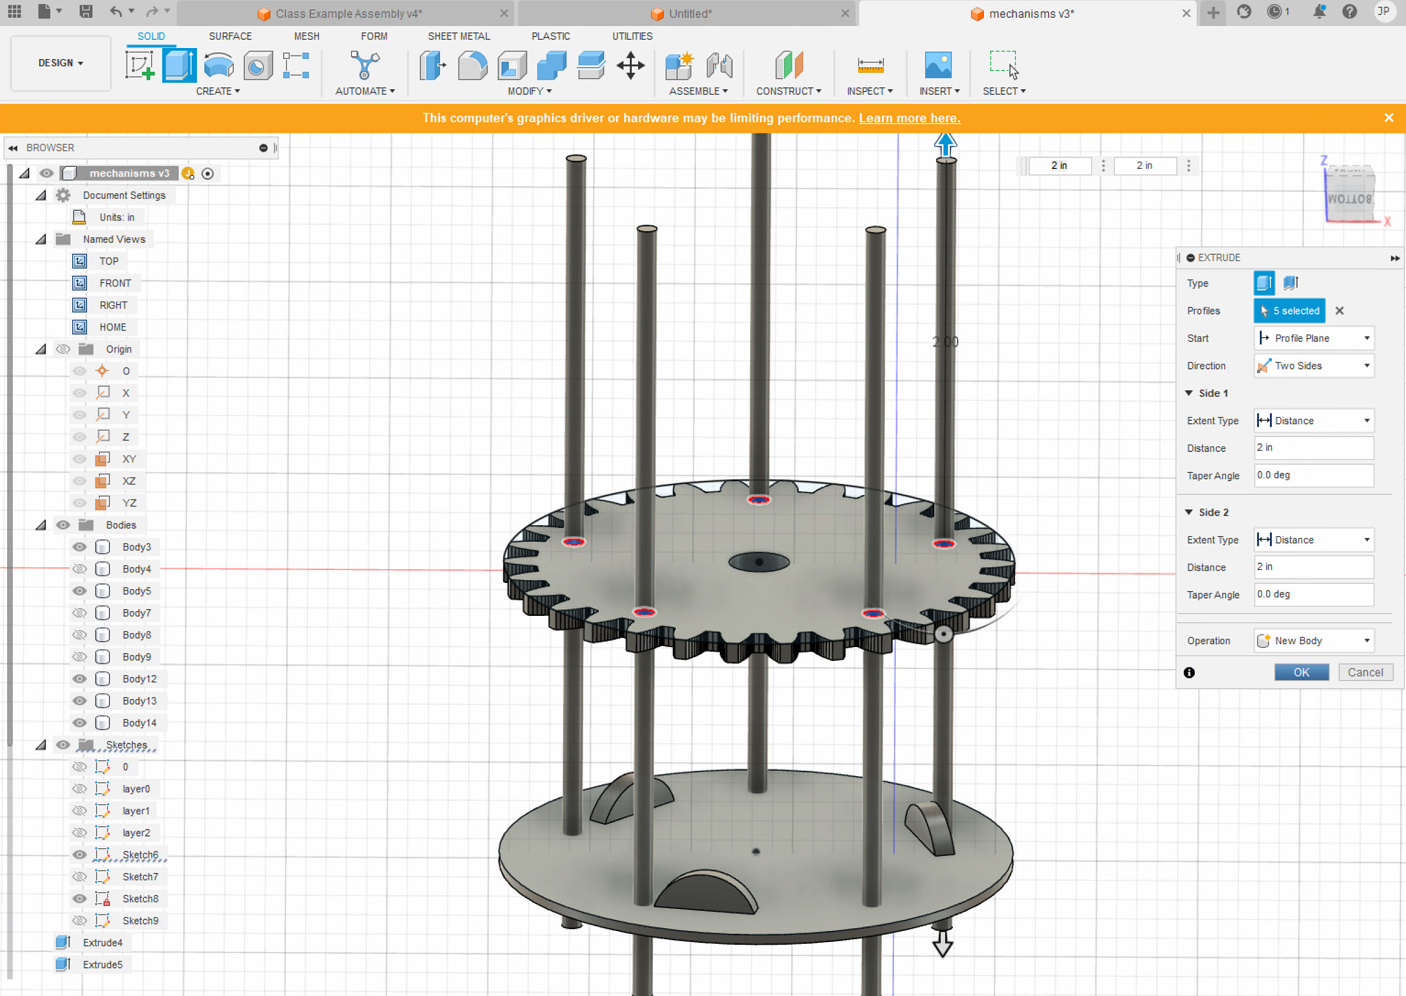Open the Direction dropdown showing Two Sides

pos(1314,366)
